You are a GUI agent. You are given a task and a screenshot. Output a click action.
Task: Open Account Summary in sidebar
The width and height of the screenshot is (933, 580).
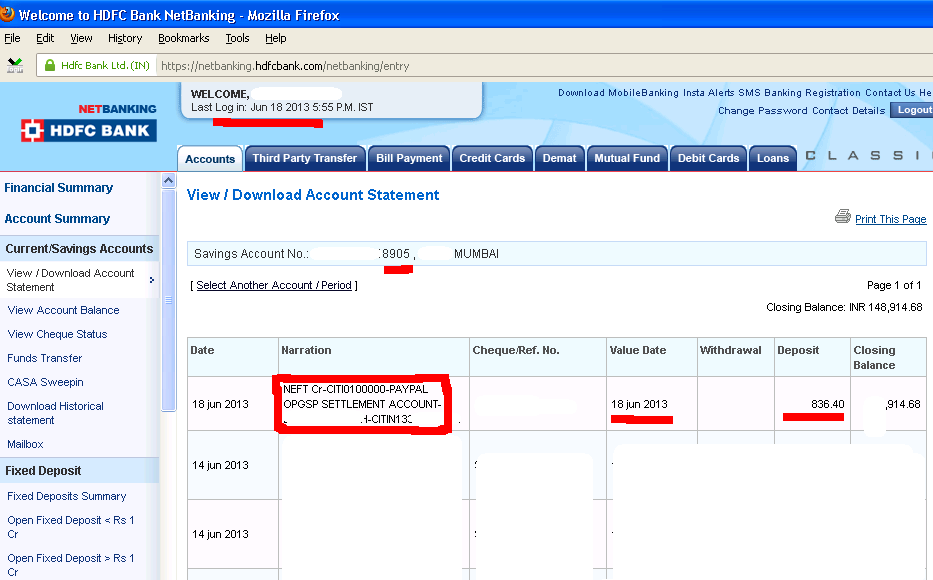(57, 219)
